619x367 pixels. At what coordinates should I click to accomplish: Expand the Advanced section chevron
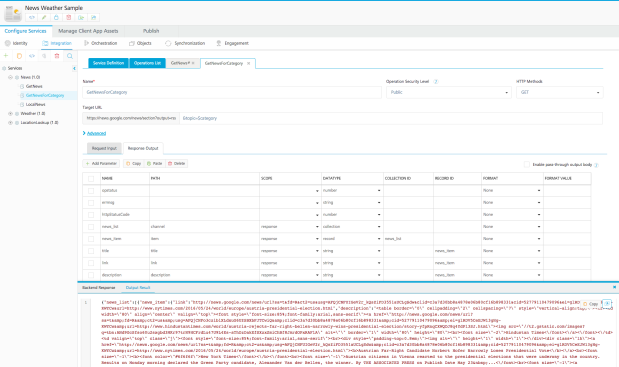(84, 133)
